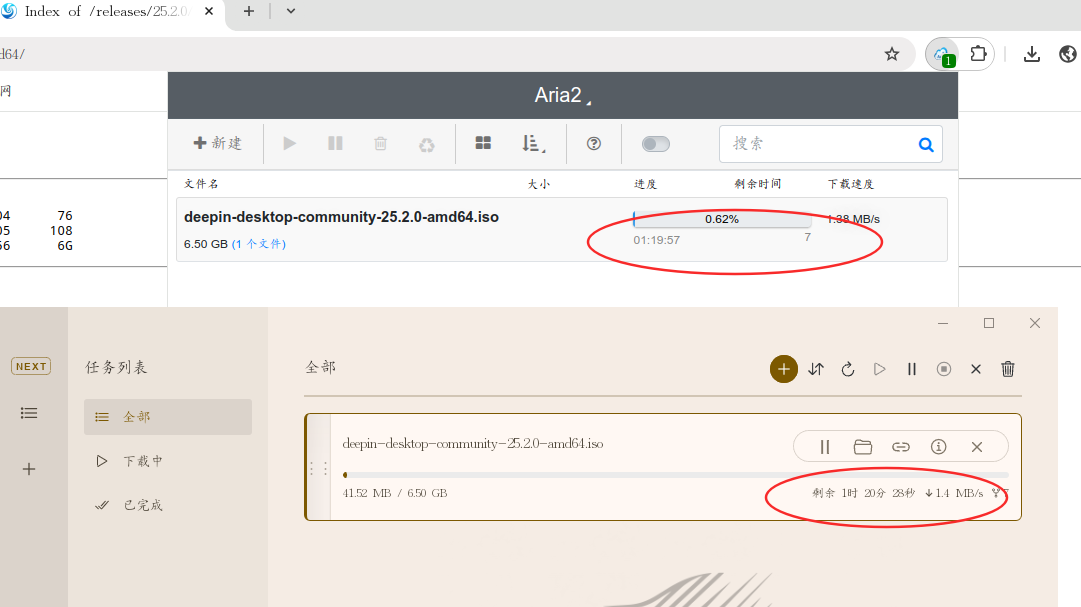Click the circled stop icon in task toolbar

[x=944, y=369]
